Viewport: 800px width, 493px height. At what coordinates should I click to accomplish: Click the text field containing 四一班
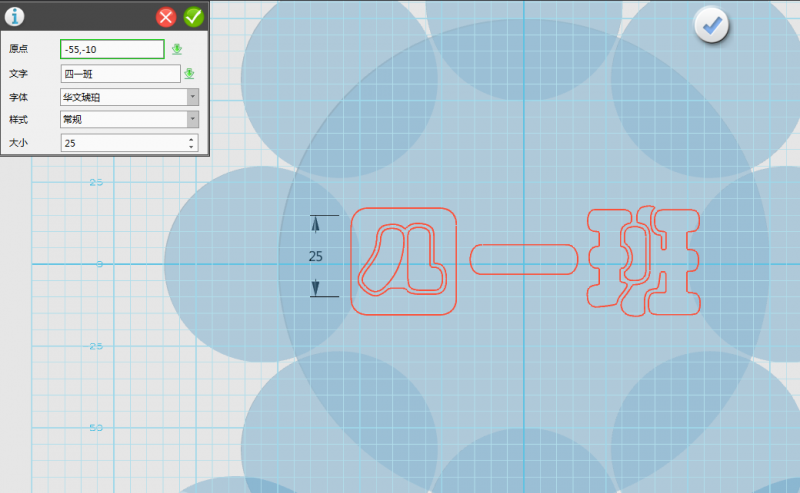(120, 73)
